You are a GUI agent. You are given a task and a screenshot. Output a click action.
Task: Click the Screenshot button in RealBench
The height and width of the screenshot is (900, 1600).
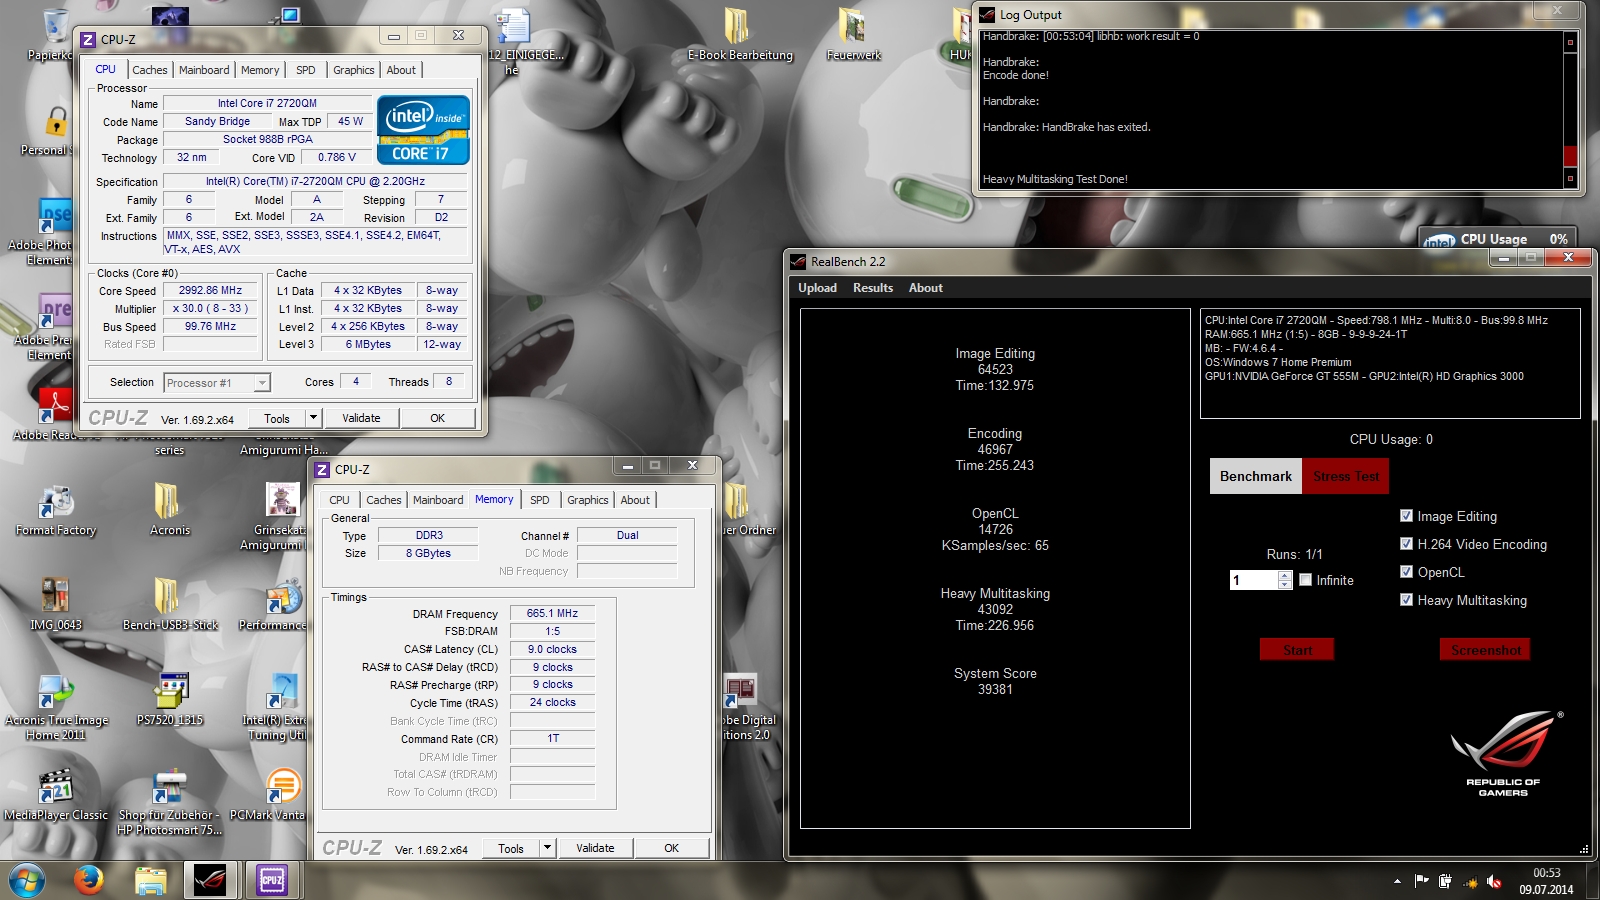point(1486,650)
